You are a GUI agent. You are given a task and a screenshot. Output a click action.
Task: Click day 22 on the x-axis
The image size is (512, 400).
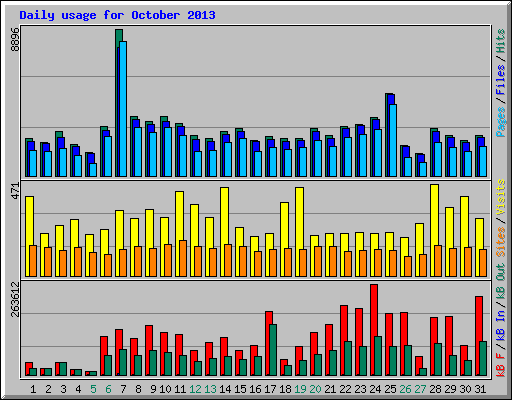(x=345, y=389)
